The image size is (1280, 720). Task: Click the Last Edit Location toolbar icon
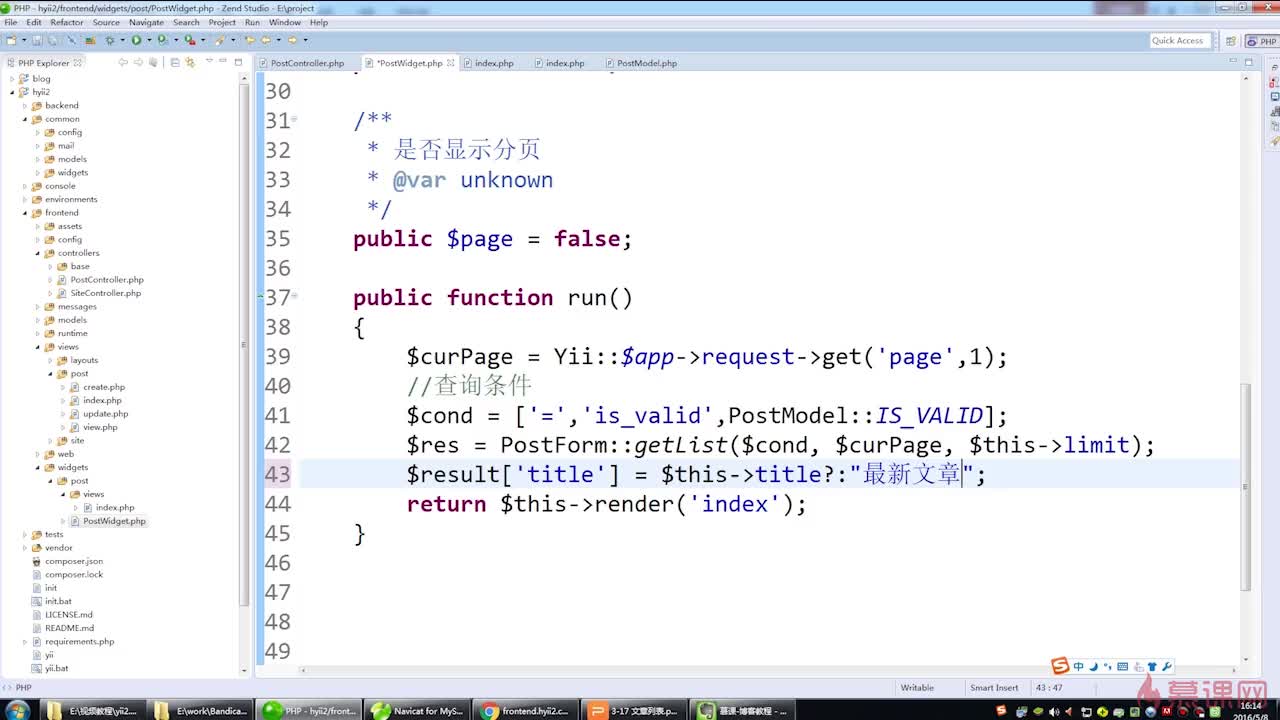[x=249, y=40]
